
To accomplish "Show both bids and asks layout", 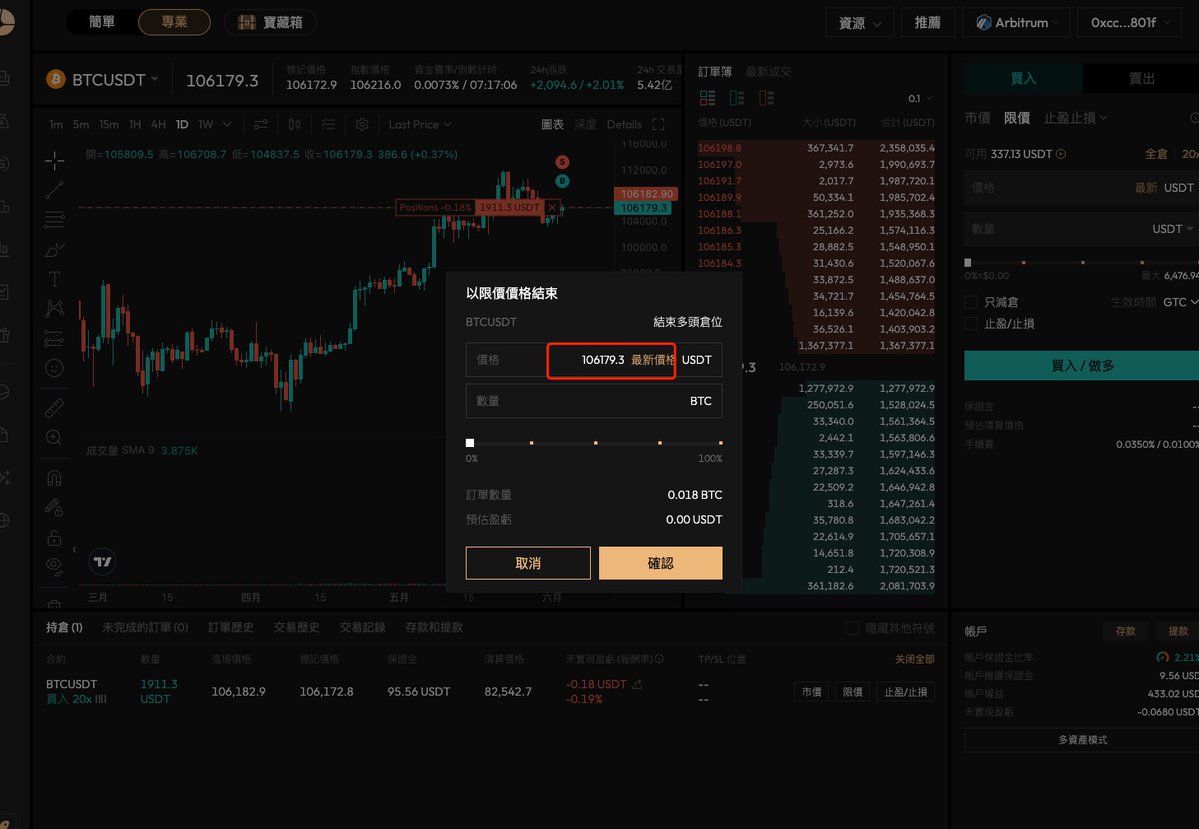I will point(707,98).
